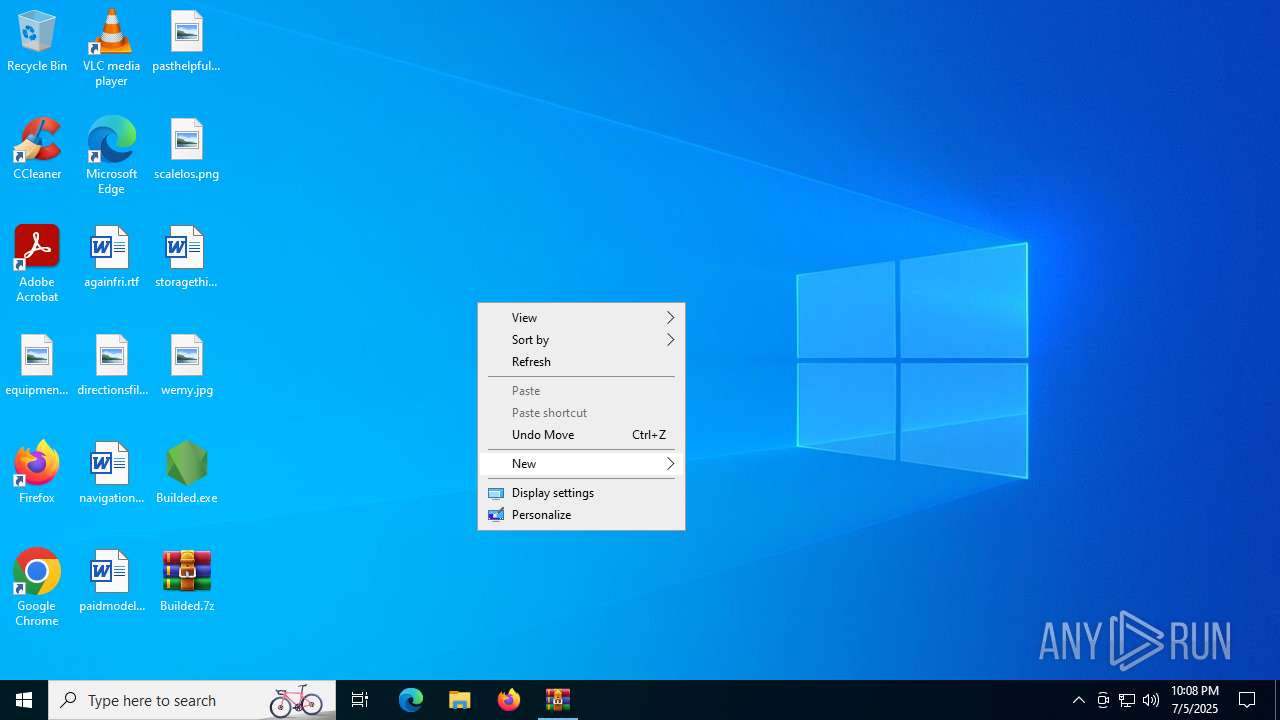Select the pasthelpful image file icon

pyautogui.click(x=186, y=42)
